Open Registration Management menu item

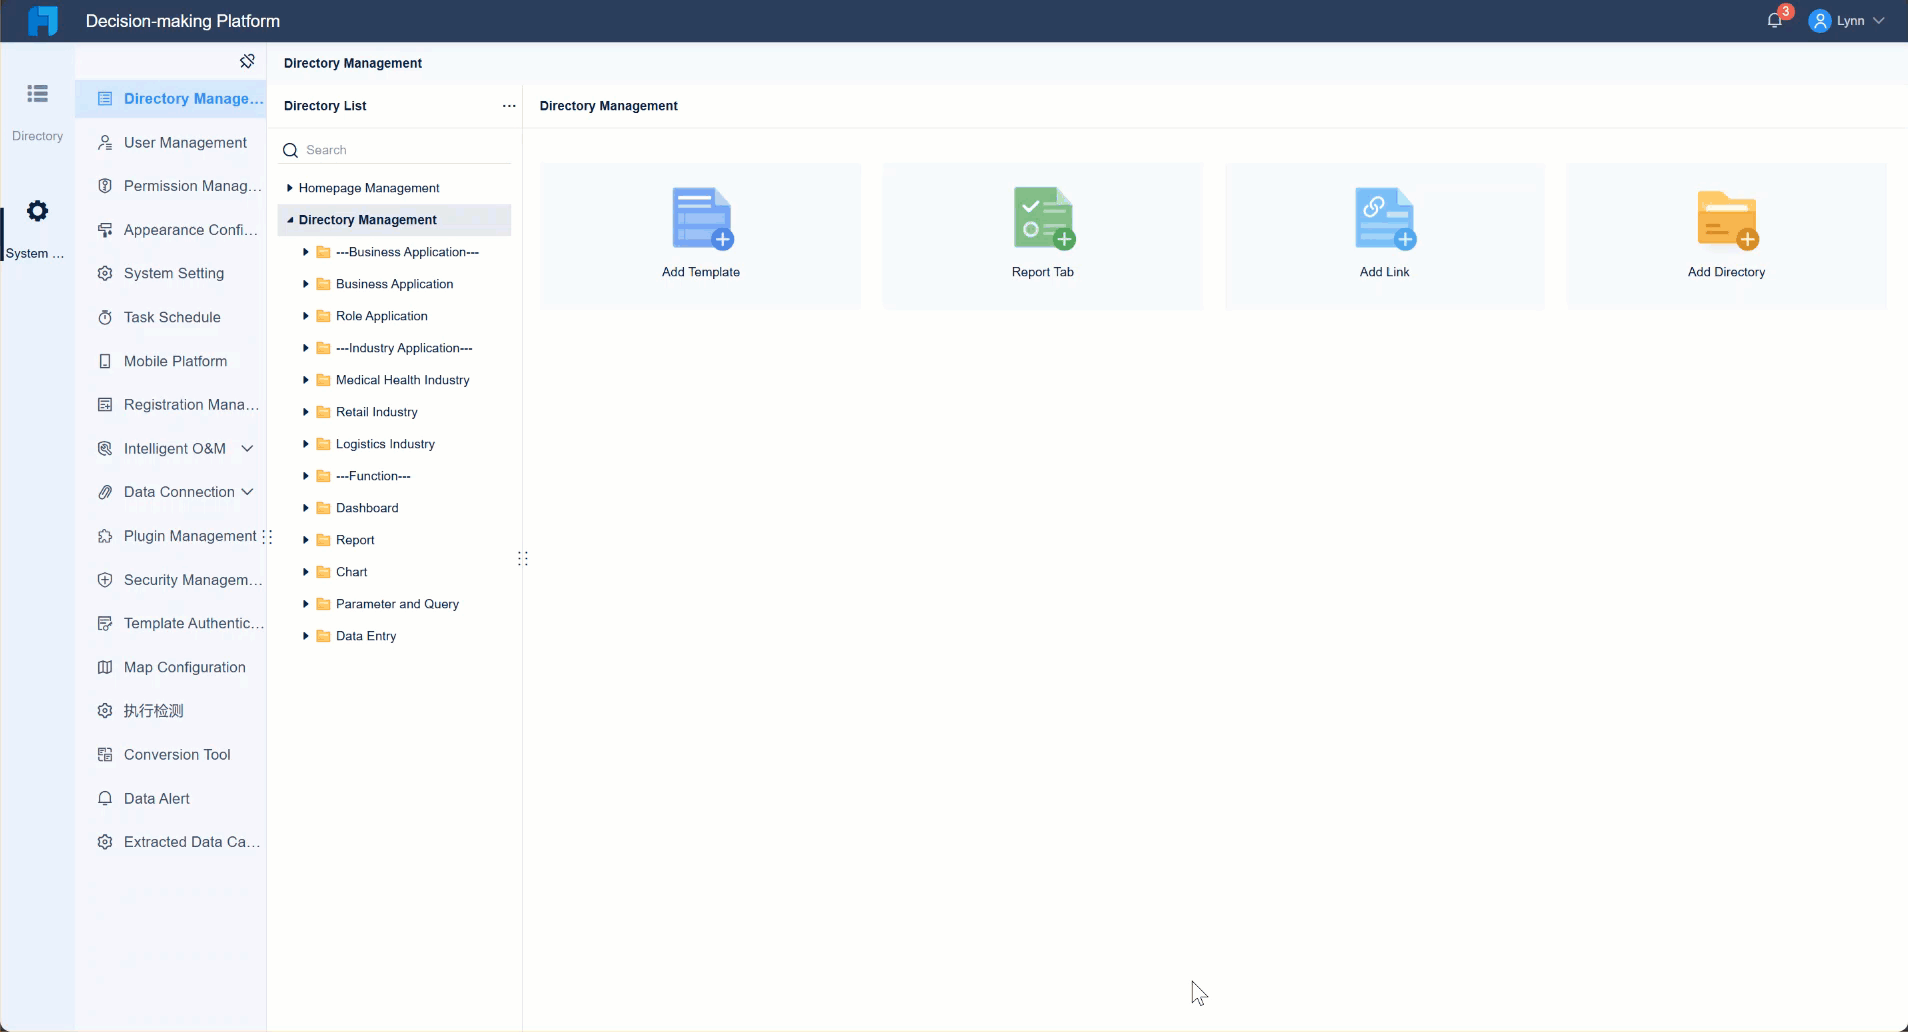(171, 405)
